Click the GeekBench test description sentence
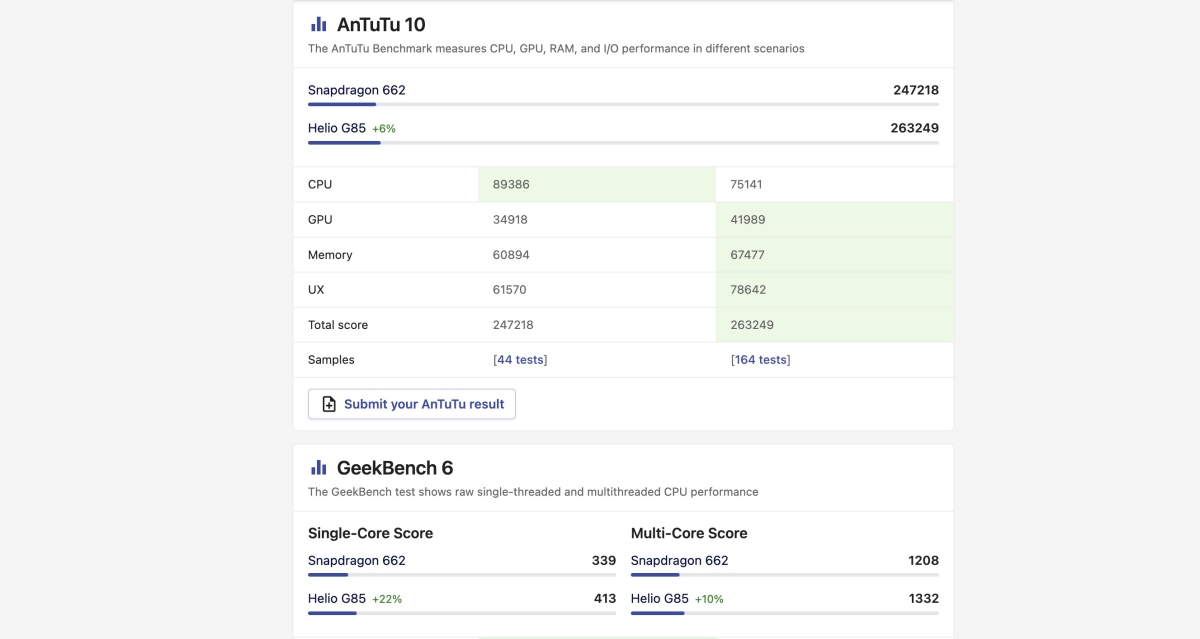This screenshot has width=1200, height=639. click(533, 492)
